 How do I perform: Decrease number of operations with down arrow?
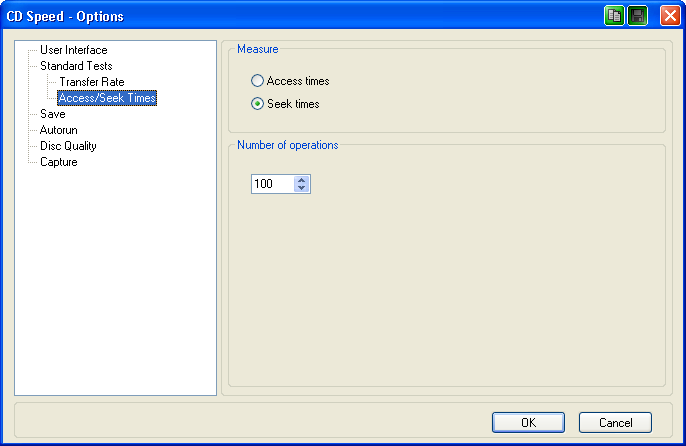303,188
